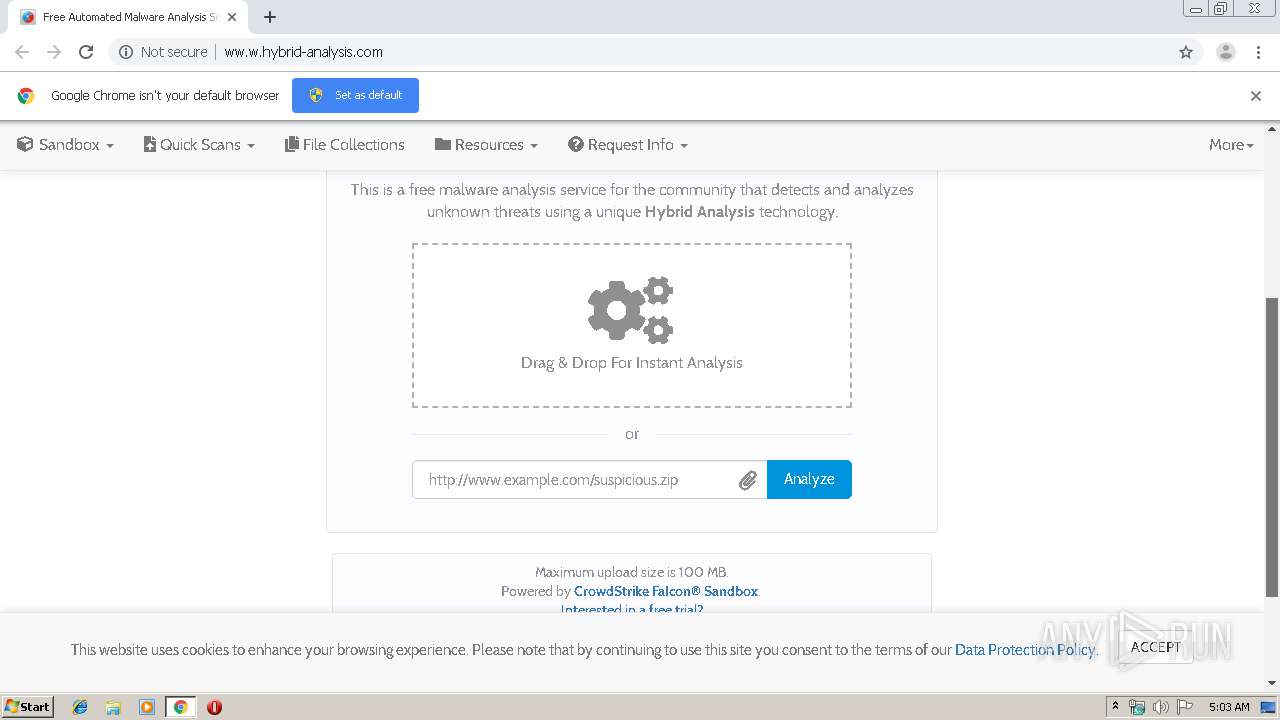The image size is (1280, 720).
Task: Click the browser back arrow
Action: pos(22,52)
